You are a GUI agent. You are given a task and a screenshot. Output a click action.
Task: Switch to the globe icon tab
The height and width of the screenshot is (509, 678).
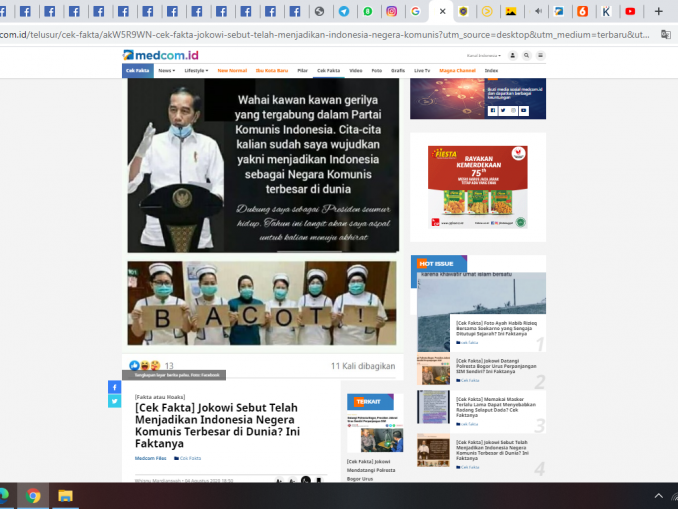pyautogui.click(x=320, y=12)
